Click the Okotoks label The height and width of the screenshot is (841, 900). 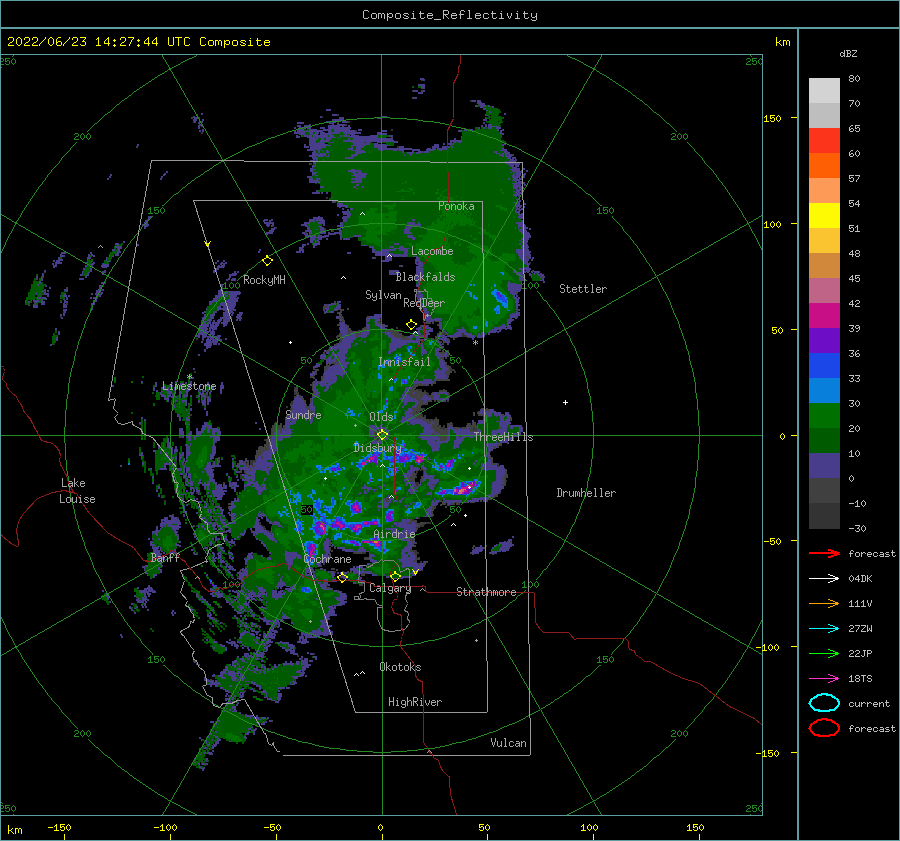pyautogui.click(x=400, y=667)
